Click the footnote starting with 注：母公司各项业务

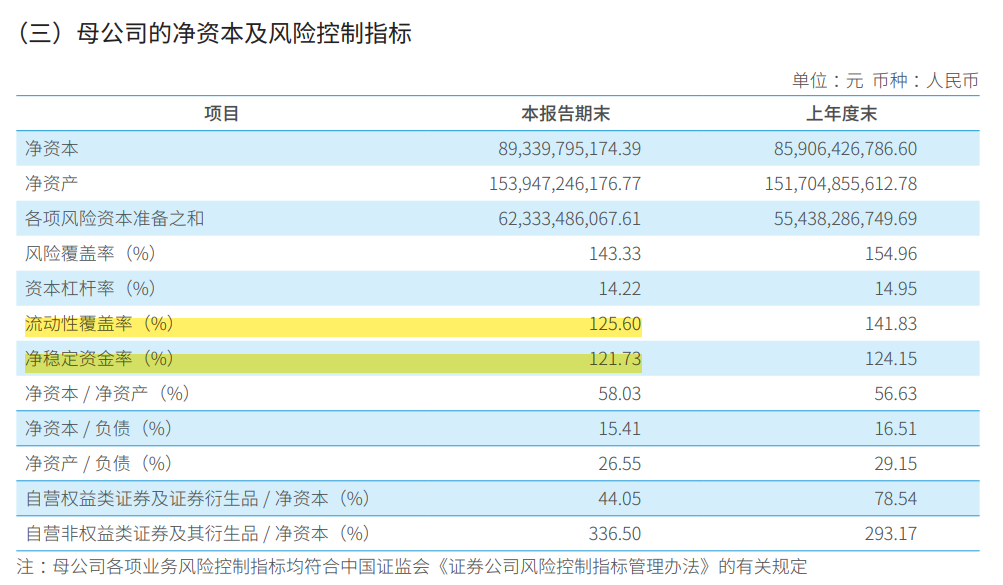point(412,566)
